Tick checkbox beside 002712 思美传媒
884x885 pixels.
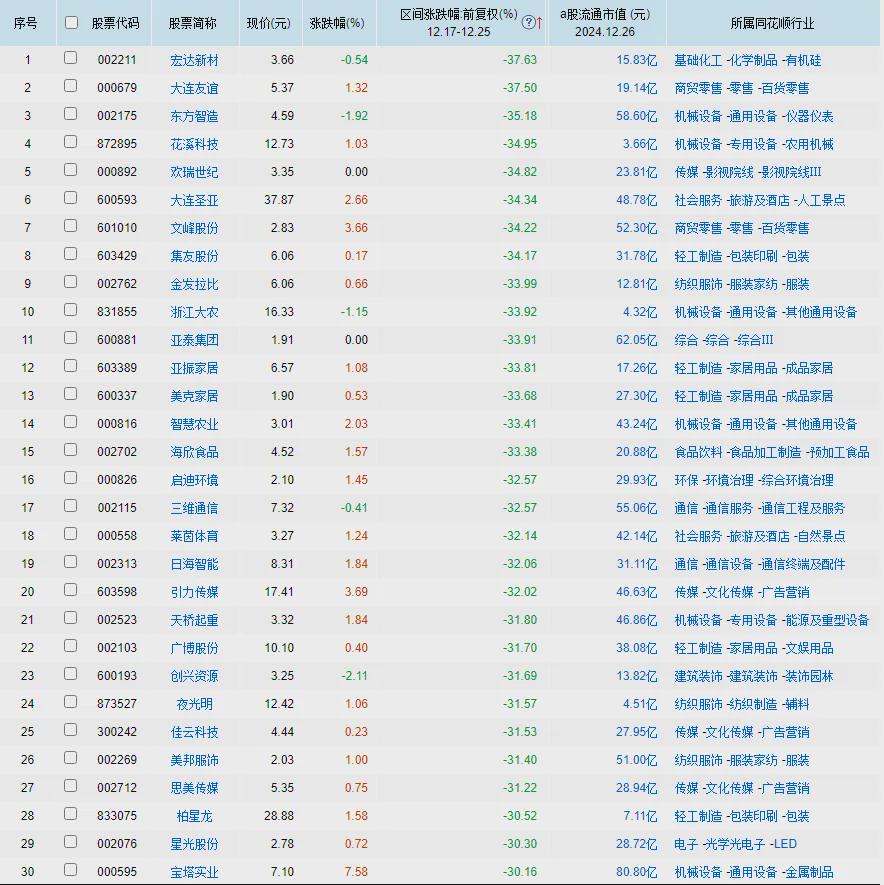point(71,786)
